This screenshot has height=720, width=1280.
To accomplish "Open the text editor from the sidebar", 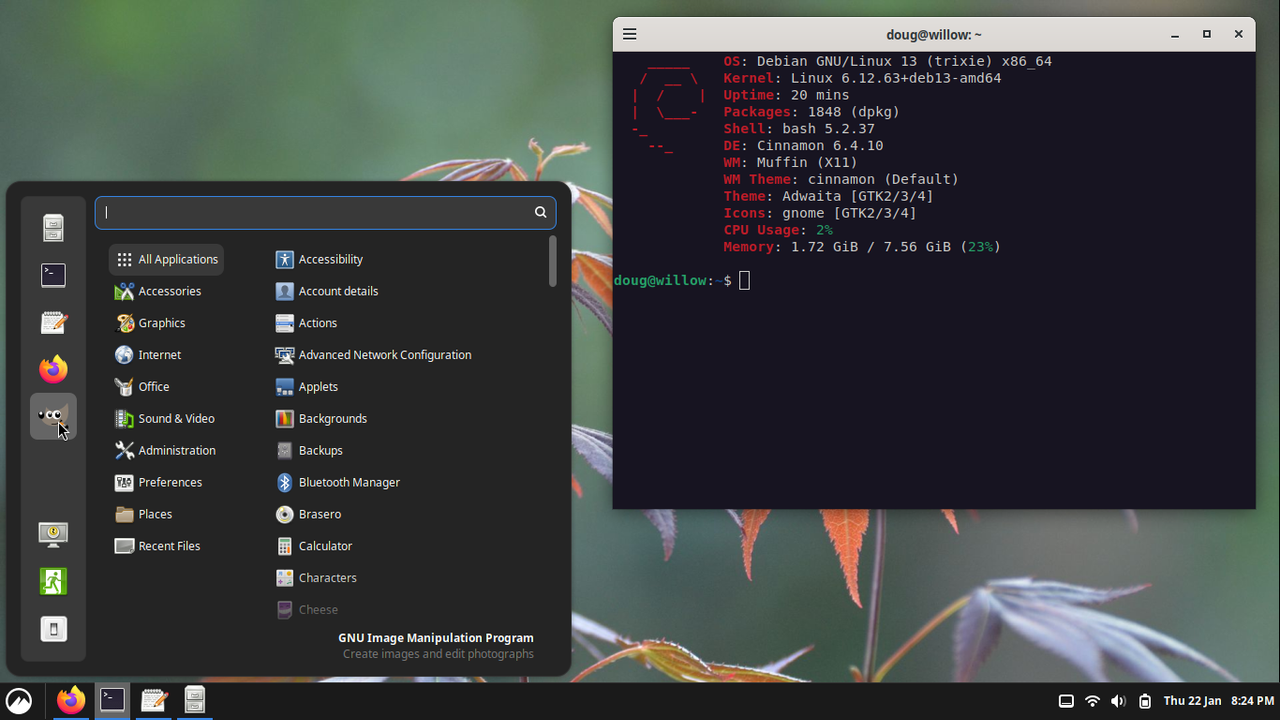I will (x=53, y=322).
